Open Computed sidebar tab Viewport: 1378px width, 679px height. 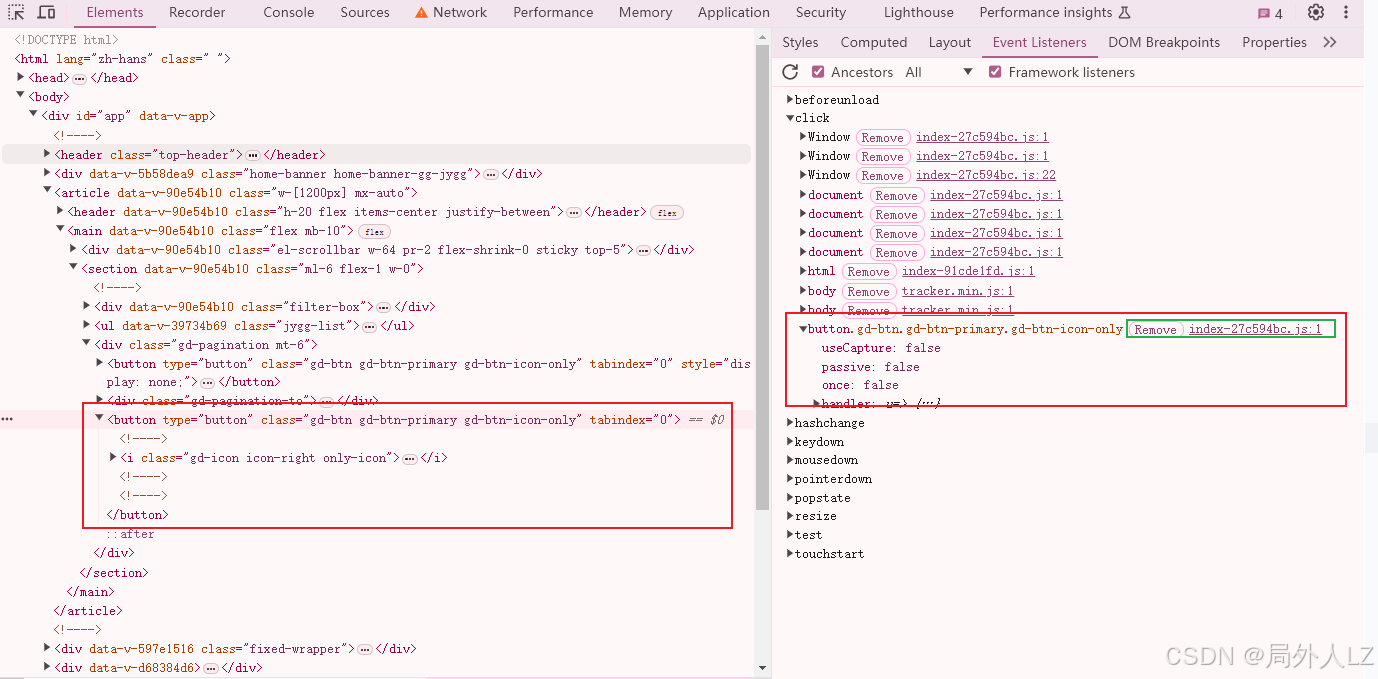coord(874,42)
